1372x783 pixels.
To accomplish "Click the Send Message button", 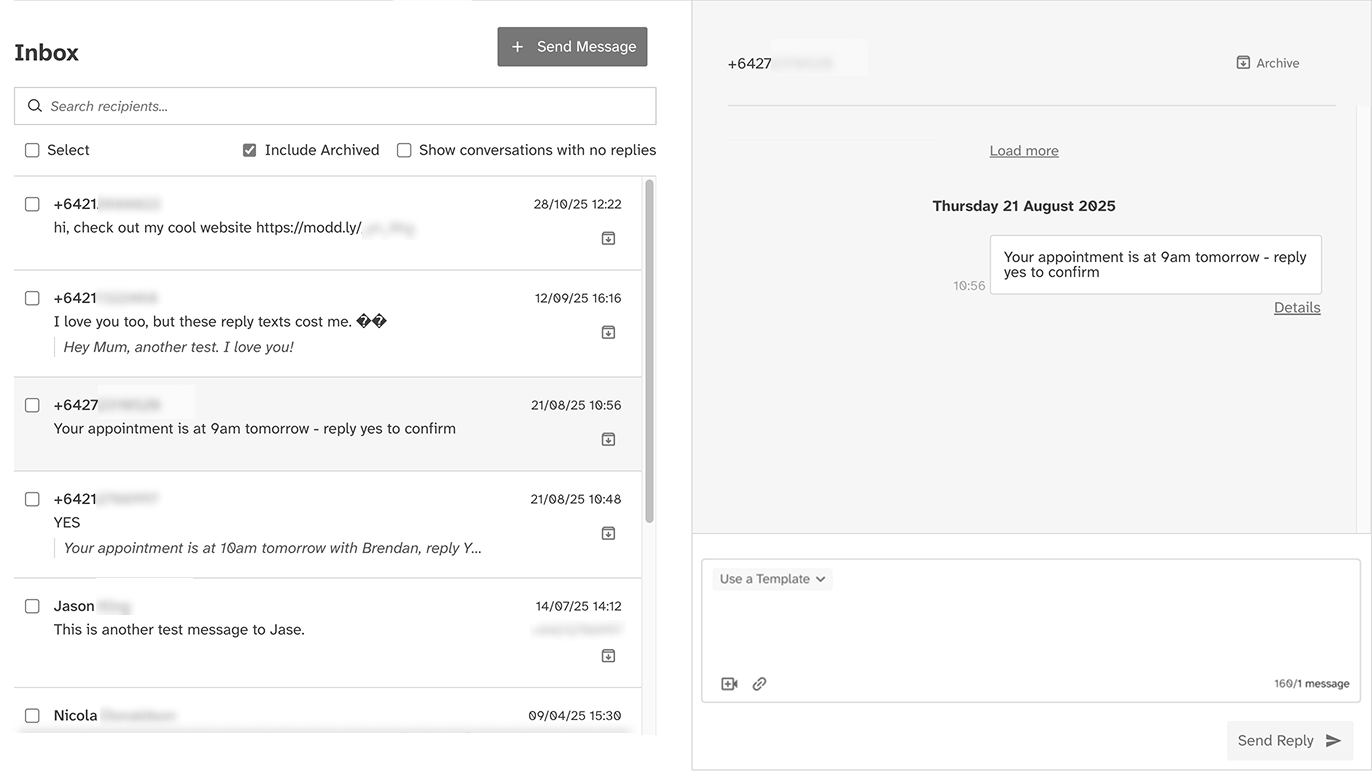I will pos(572,46).
